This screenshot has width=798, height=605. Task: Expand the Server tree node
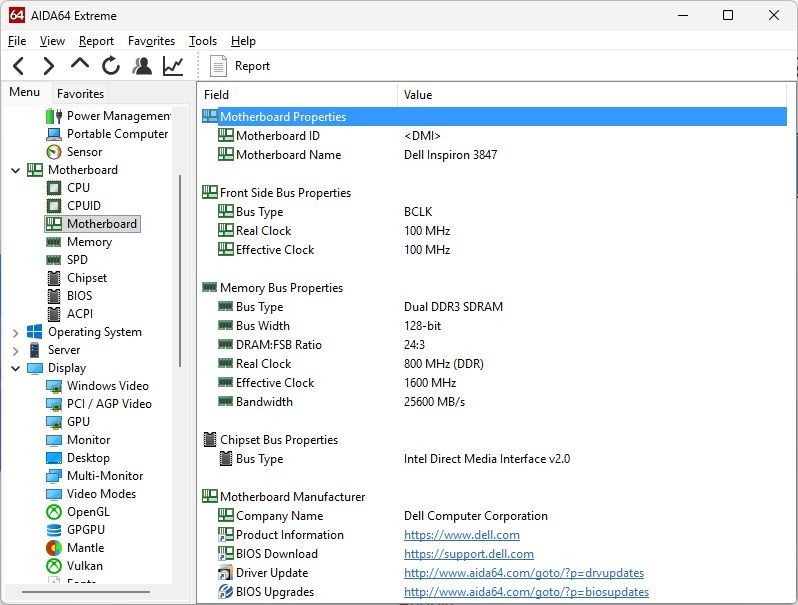click(x=15, y=351)
